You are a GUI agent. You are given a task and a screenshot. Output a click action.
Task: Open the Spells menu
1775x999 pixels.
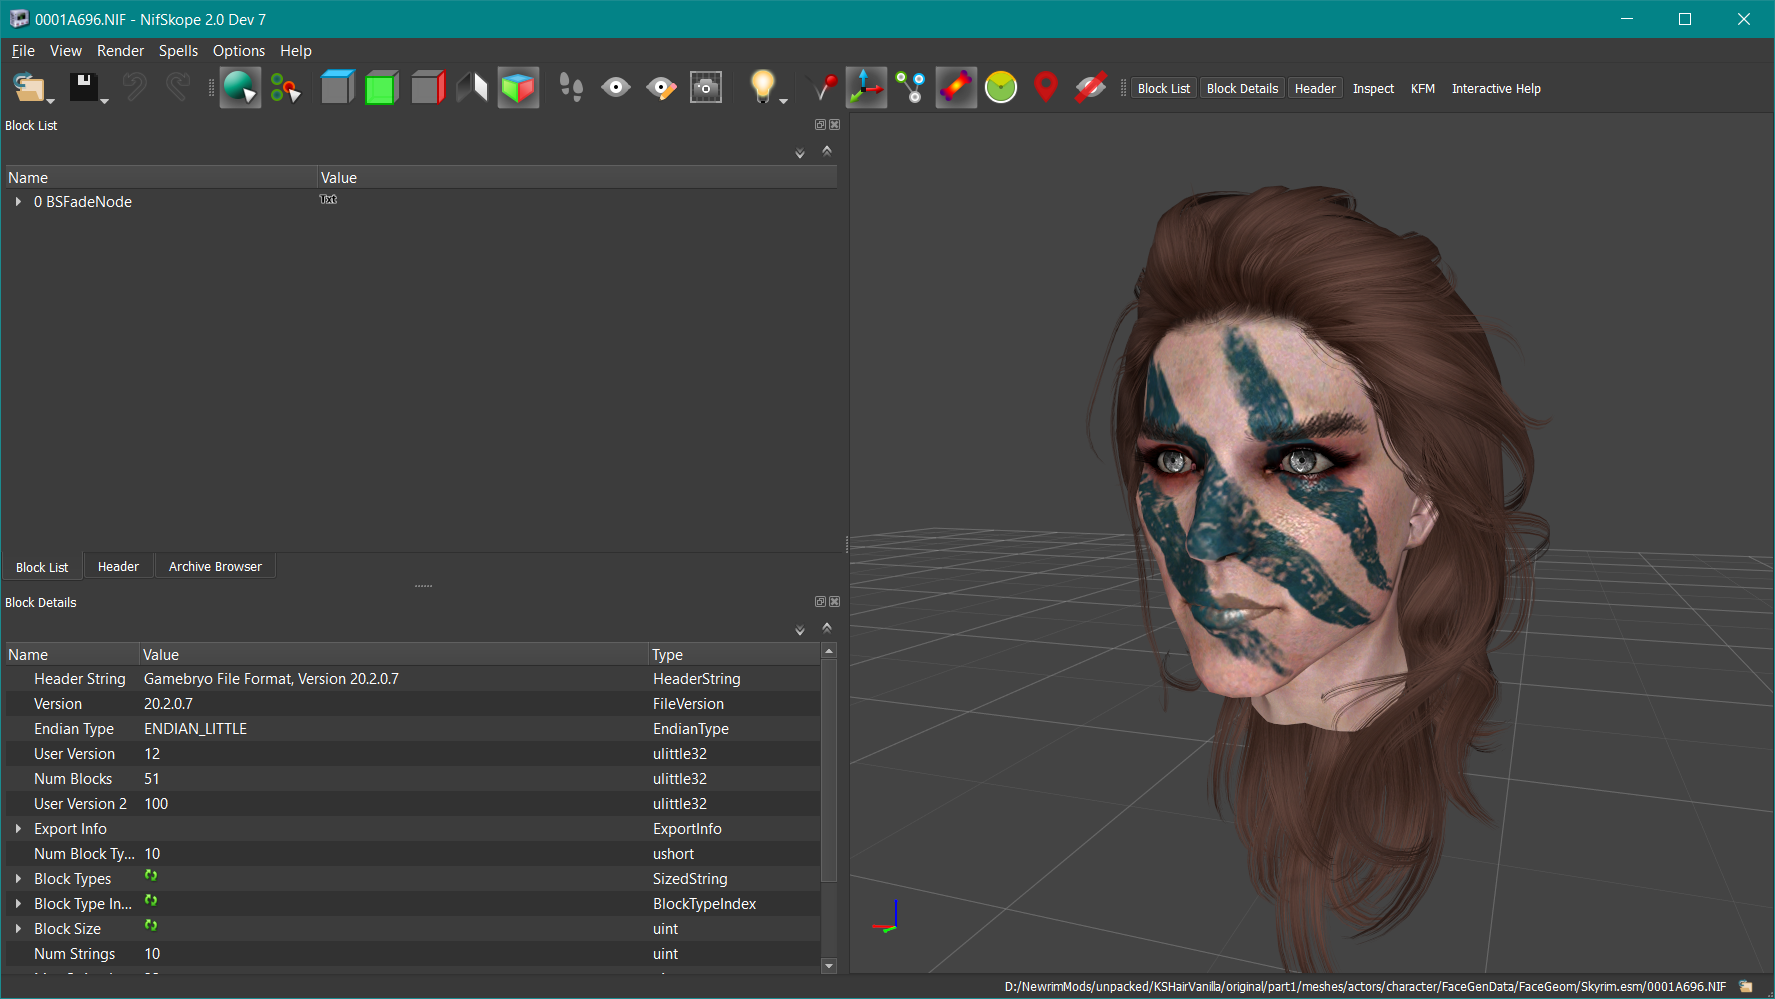178,51
